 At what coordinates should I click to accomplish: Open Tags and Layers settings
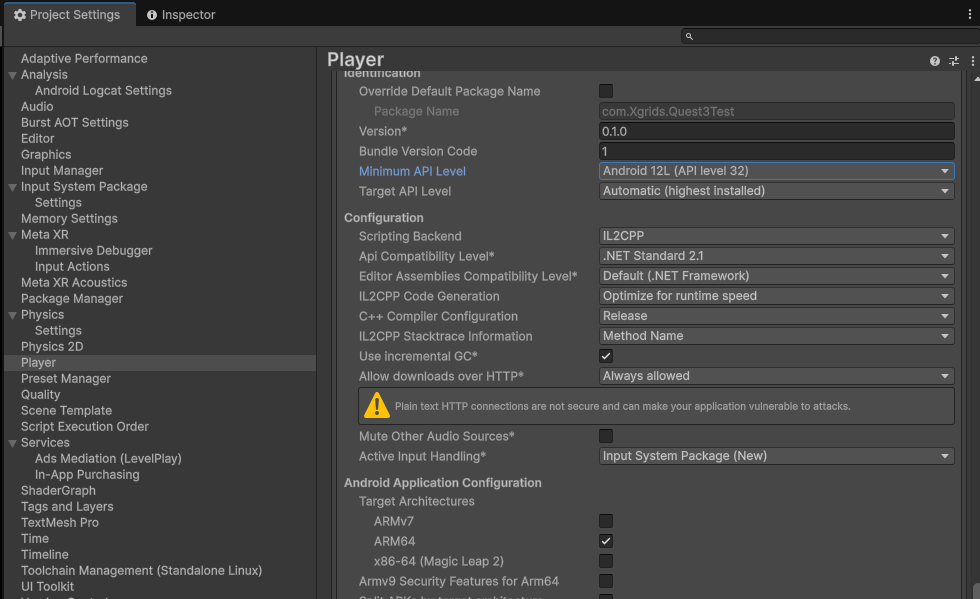point(67,506)
